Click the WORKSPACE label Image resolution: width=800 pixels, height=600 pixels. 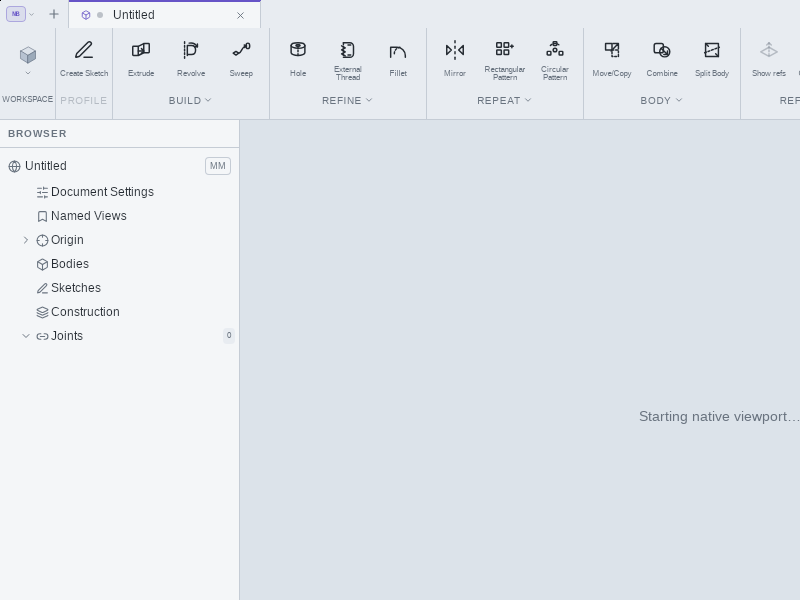[x=28, y=99]
